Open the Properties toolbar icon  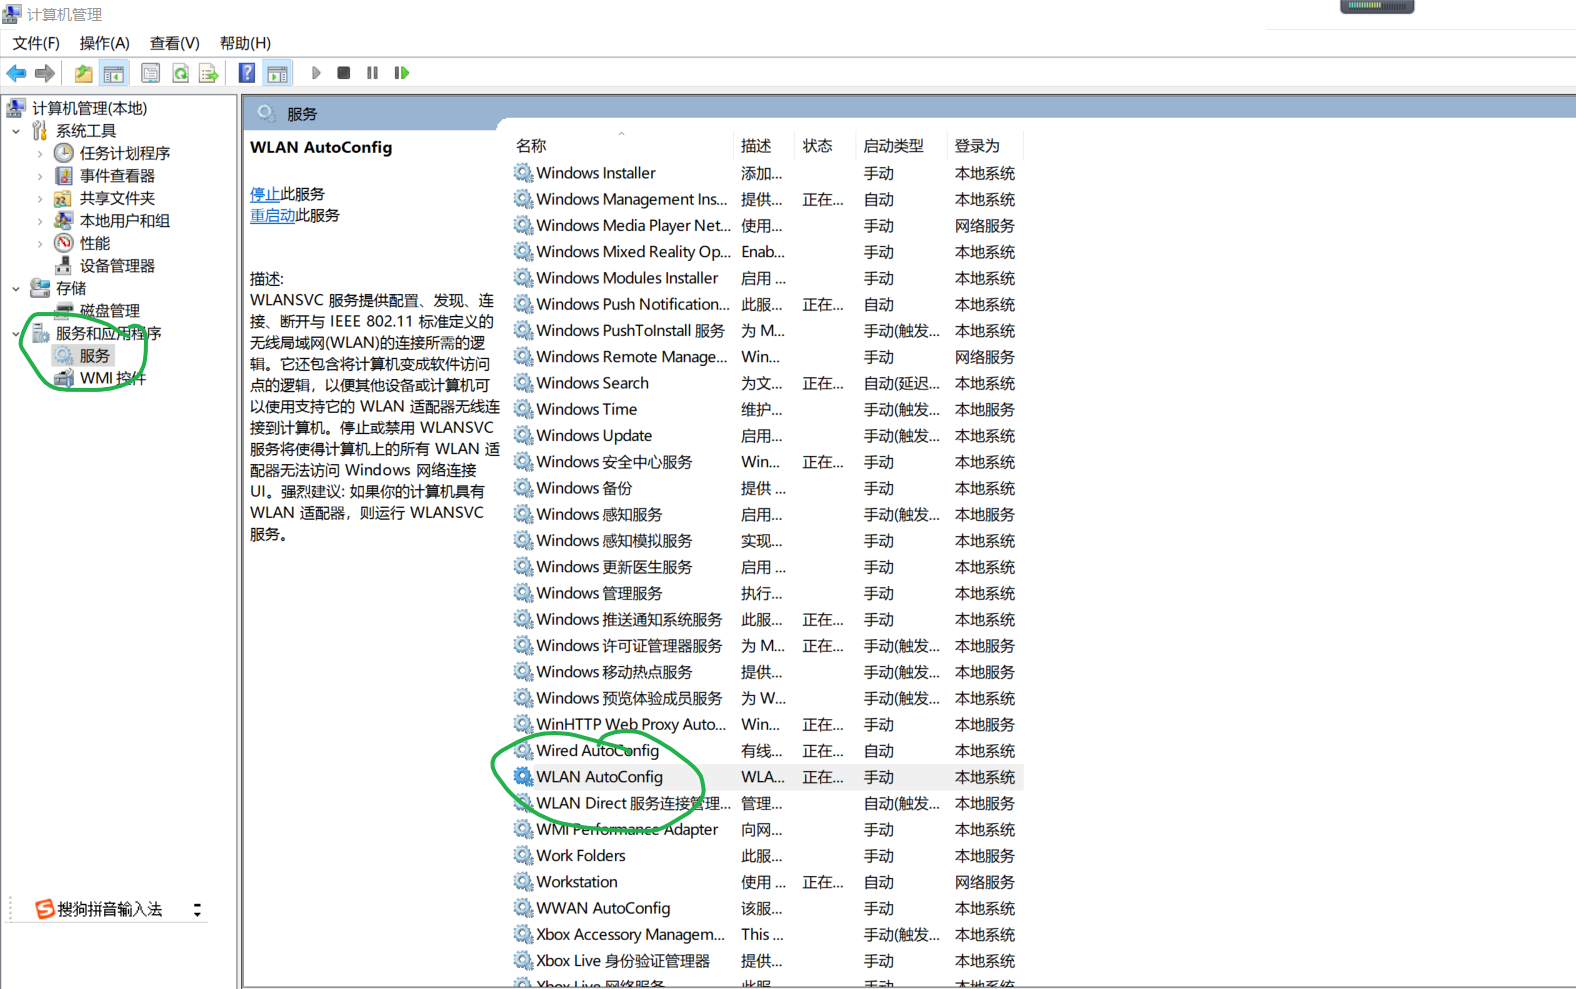[150, 73]
